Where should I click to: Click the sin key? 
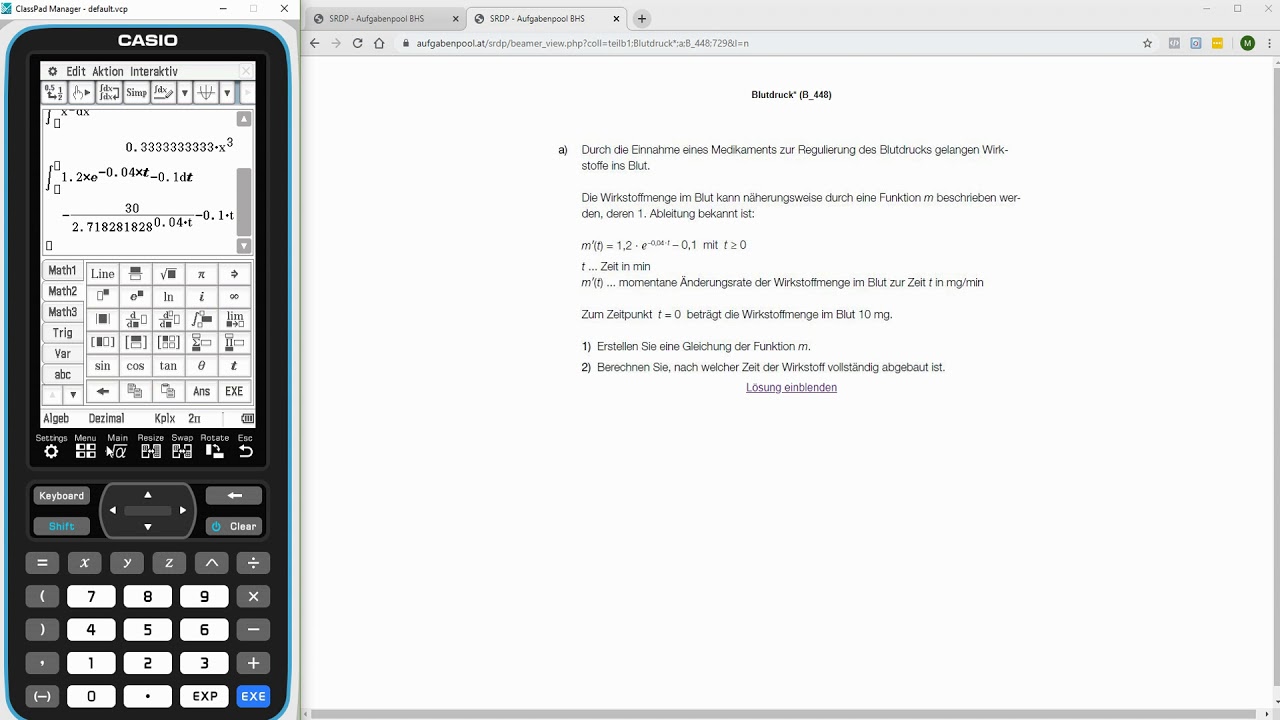click(x=103, y=366)
